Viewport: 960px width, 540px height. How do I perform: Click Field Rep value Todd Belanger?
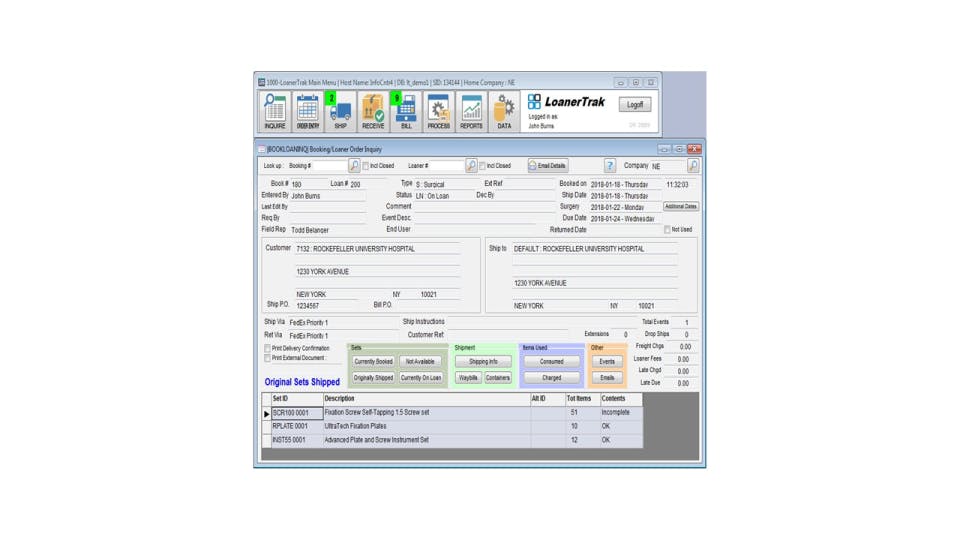click(x=310, y=230)
